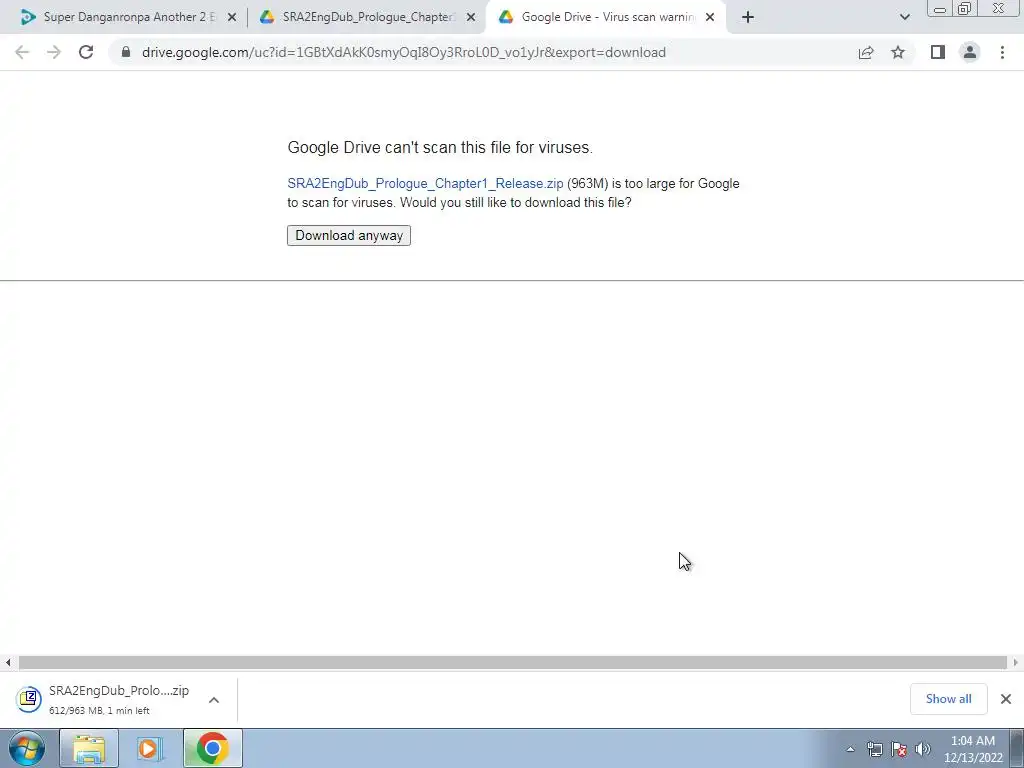Click Show all downloads
Viewport: 1024px width, 768px height.
[948, 699]
